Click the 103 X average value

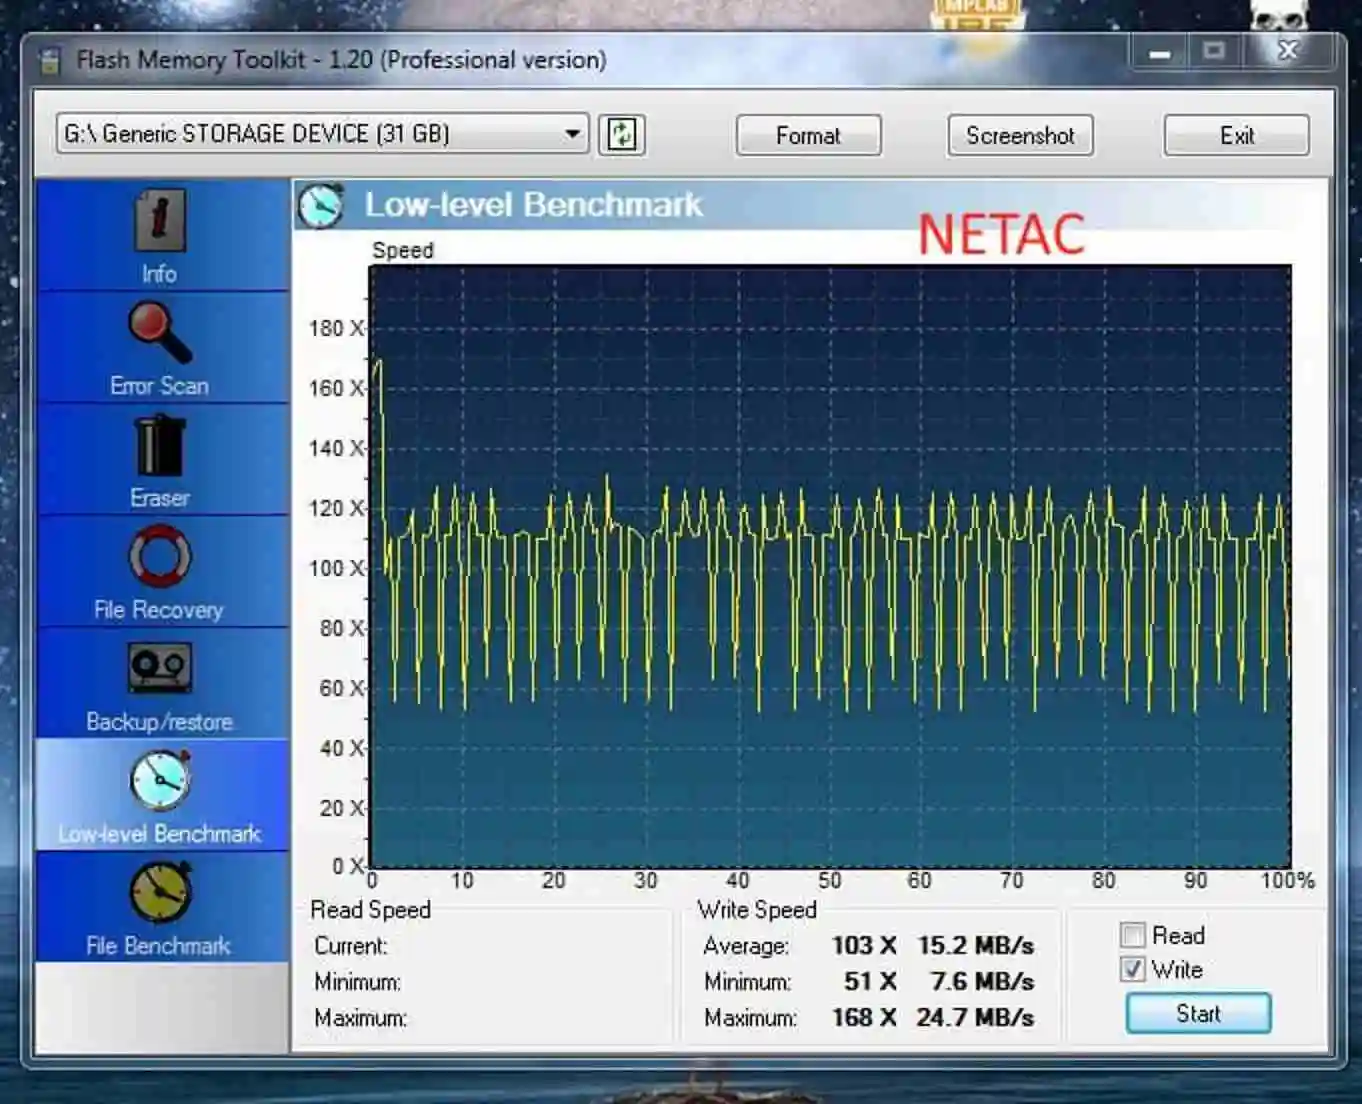864,945
